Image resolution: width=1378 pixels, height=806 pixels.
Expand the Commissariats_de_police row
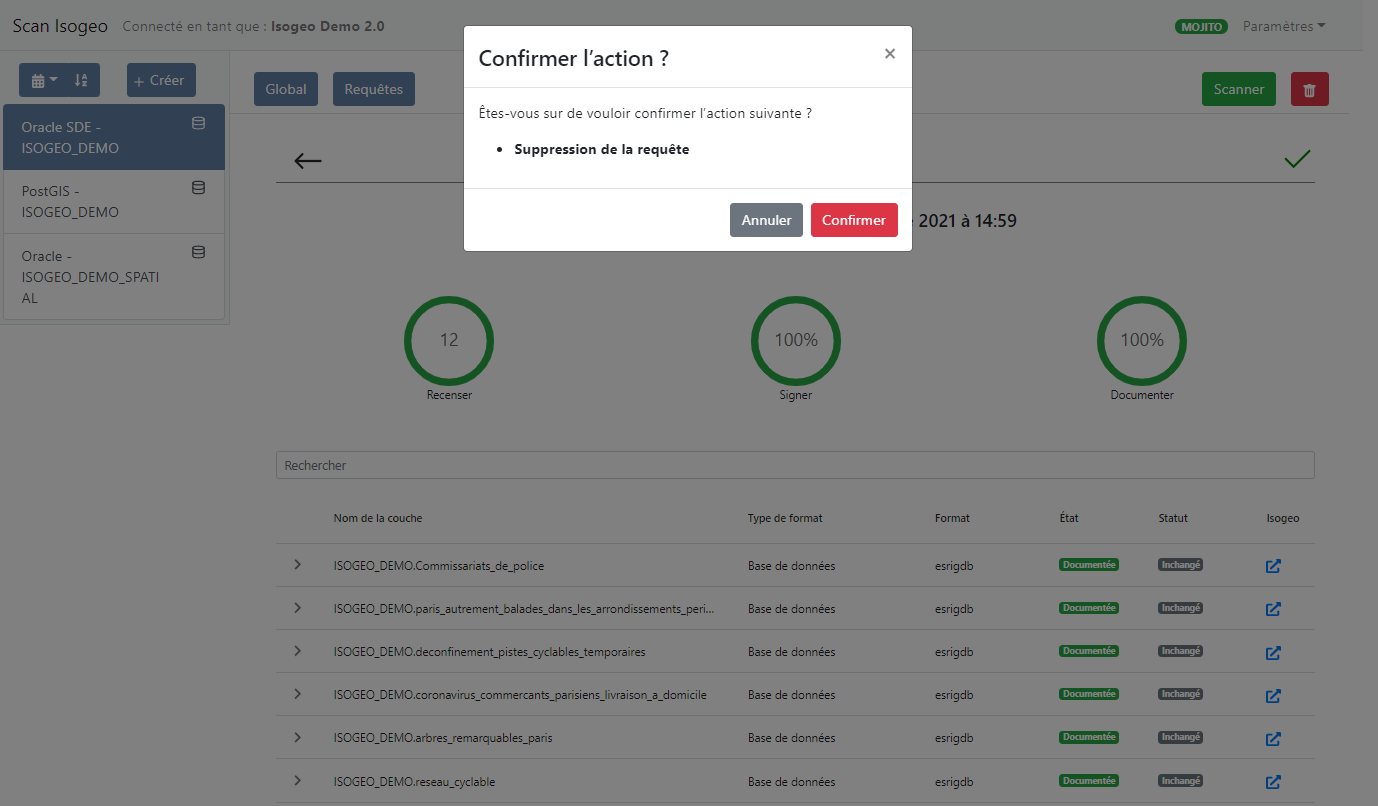point(297,565)
